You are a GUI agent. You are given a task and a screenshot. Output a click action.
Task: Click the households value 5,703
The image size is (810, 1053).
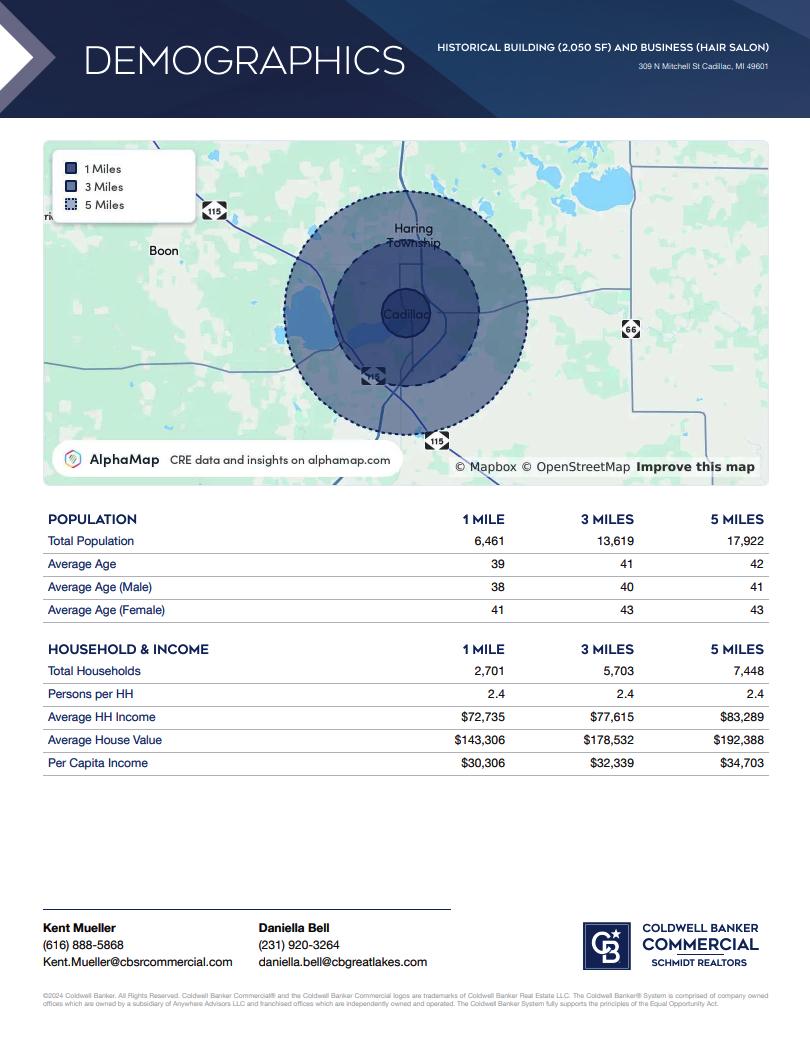click(619, 671)
